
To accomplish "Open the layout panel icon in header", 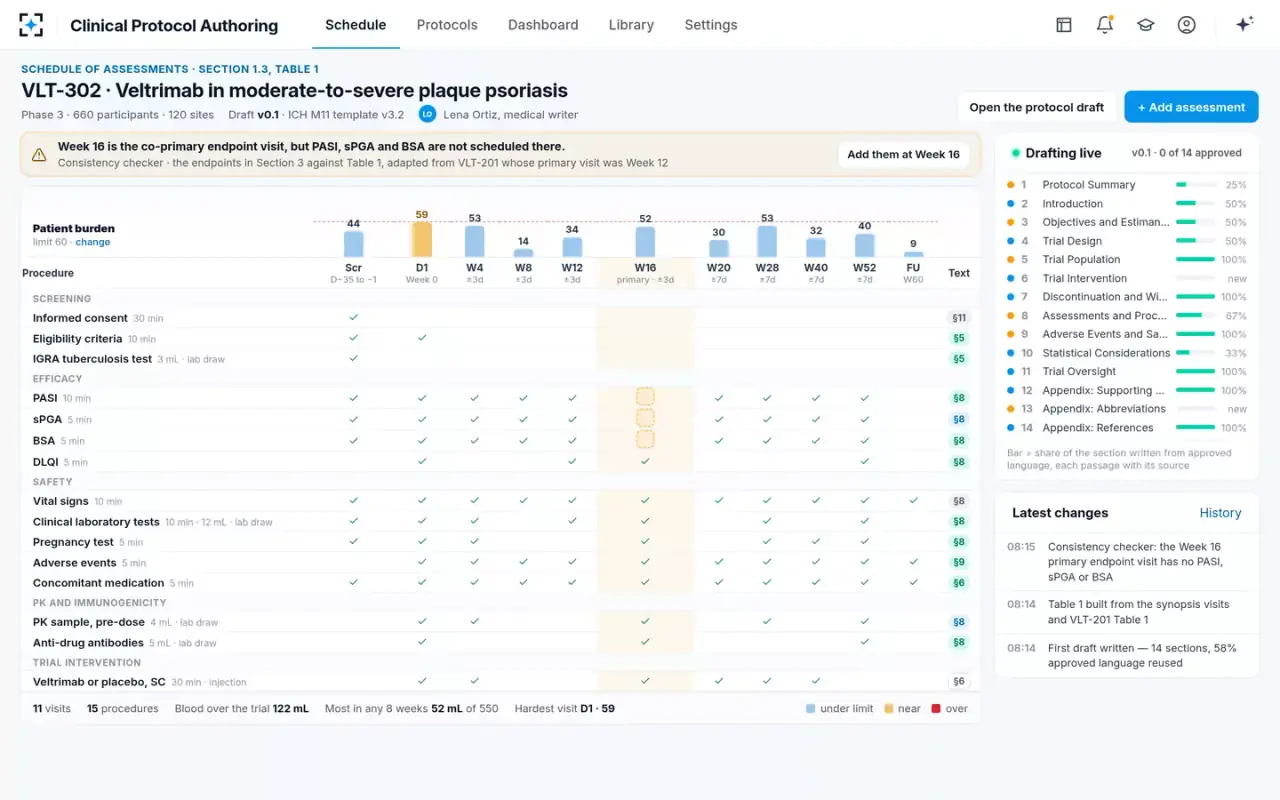I will point(1064,25).
